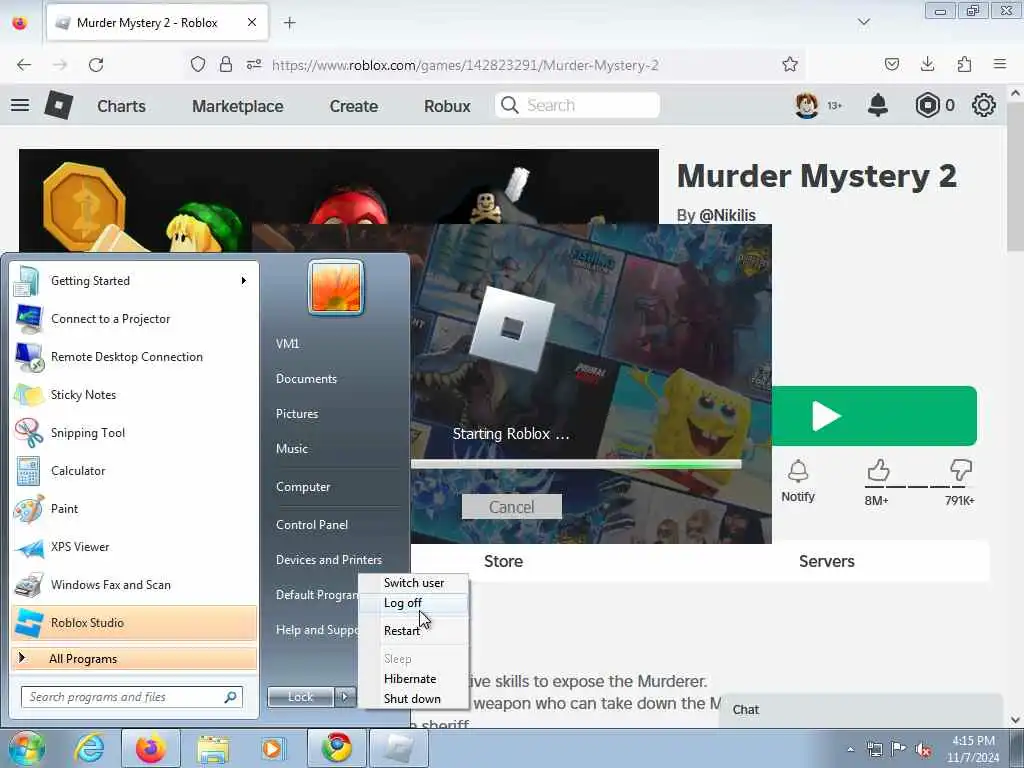Click the Roblox taskbar button
Screen dimensions: 1024x768
tap(399, 748)
